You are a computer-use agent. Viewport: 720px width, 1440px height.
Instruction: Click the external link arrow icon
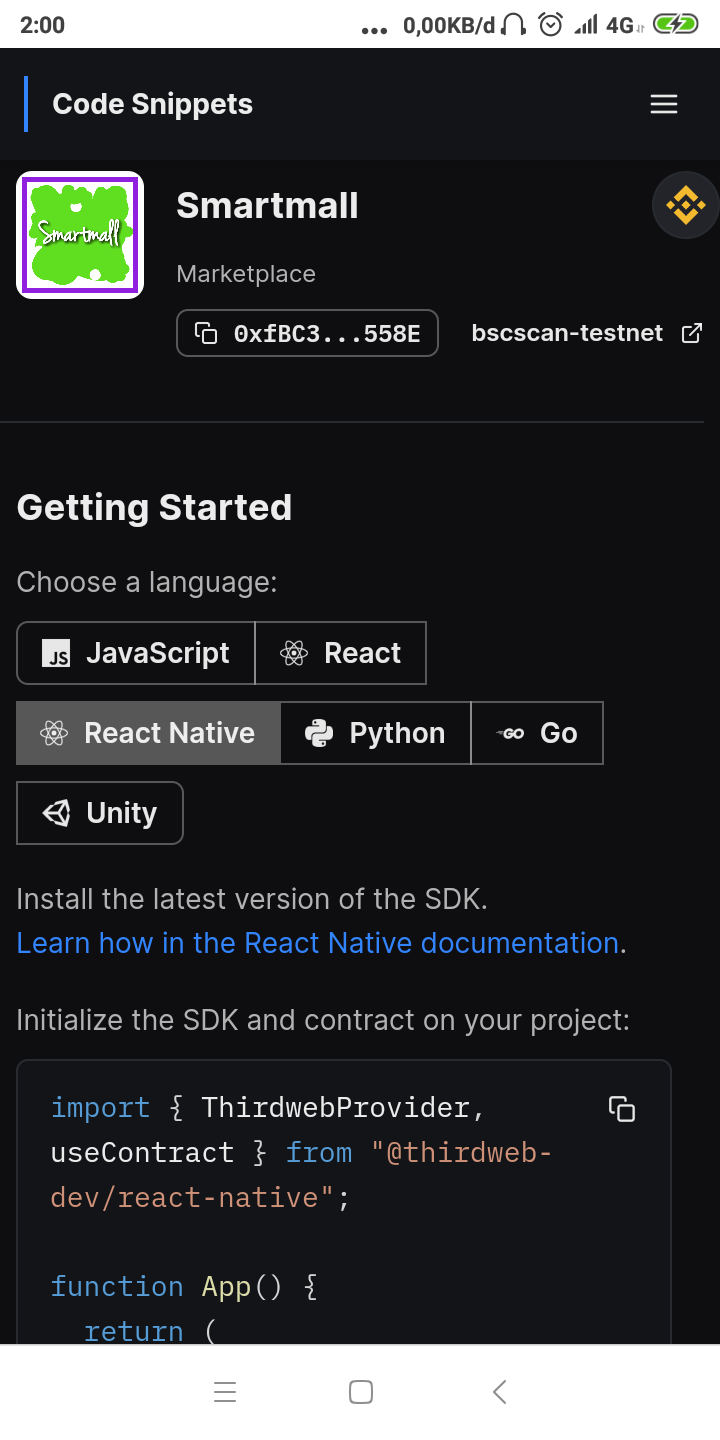tap(692, 333)
